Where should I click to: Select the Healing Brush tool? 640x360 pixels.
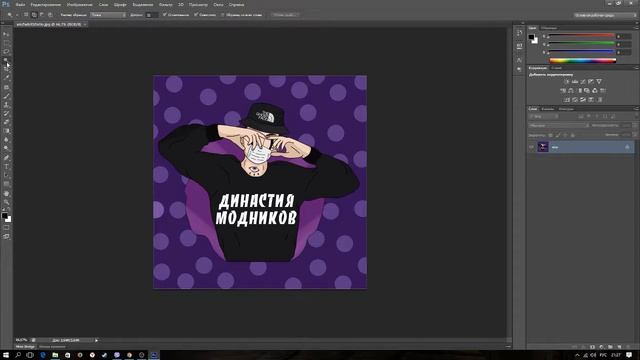pos(6,87)
